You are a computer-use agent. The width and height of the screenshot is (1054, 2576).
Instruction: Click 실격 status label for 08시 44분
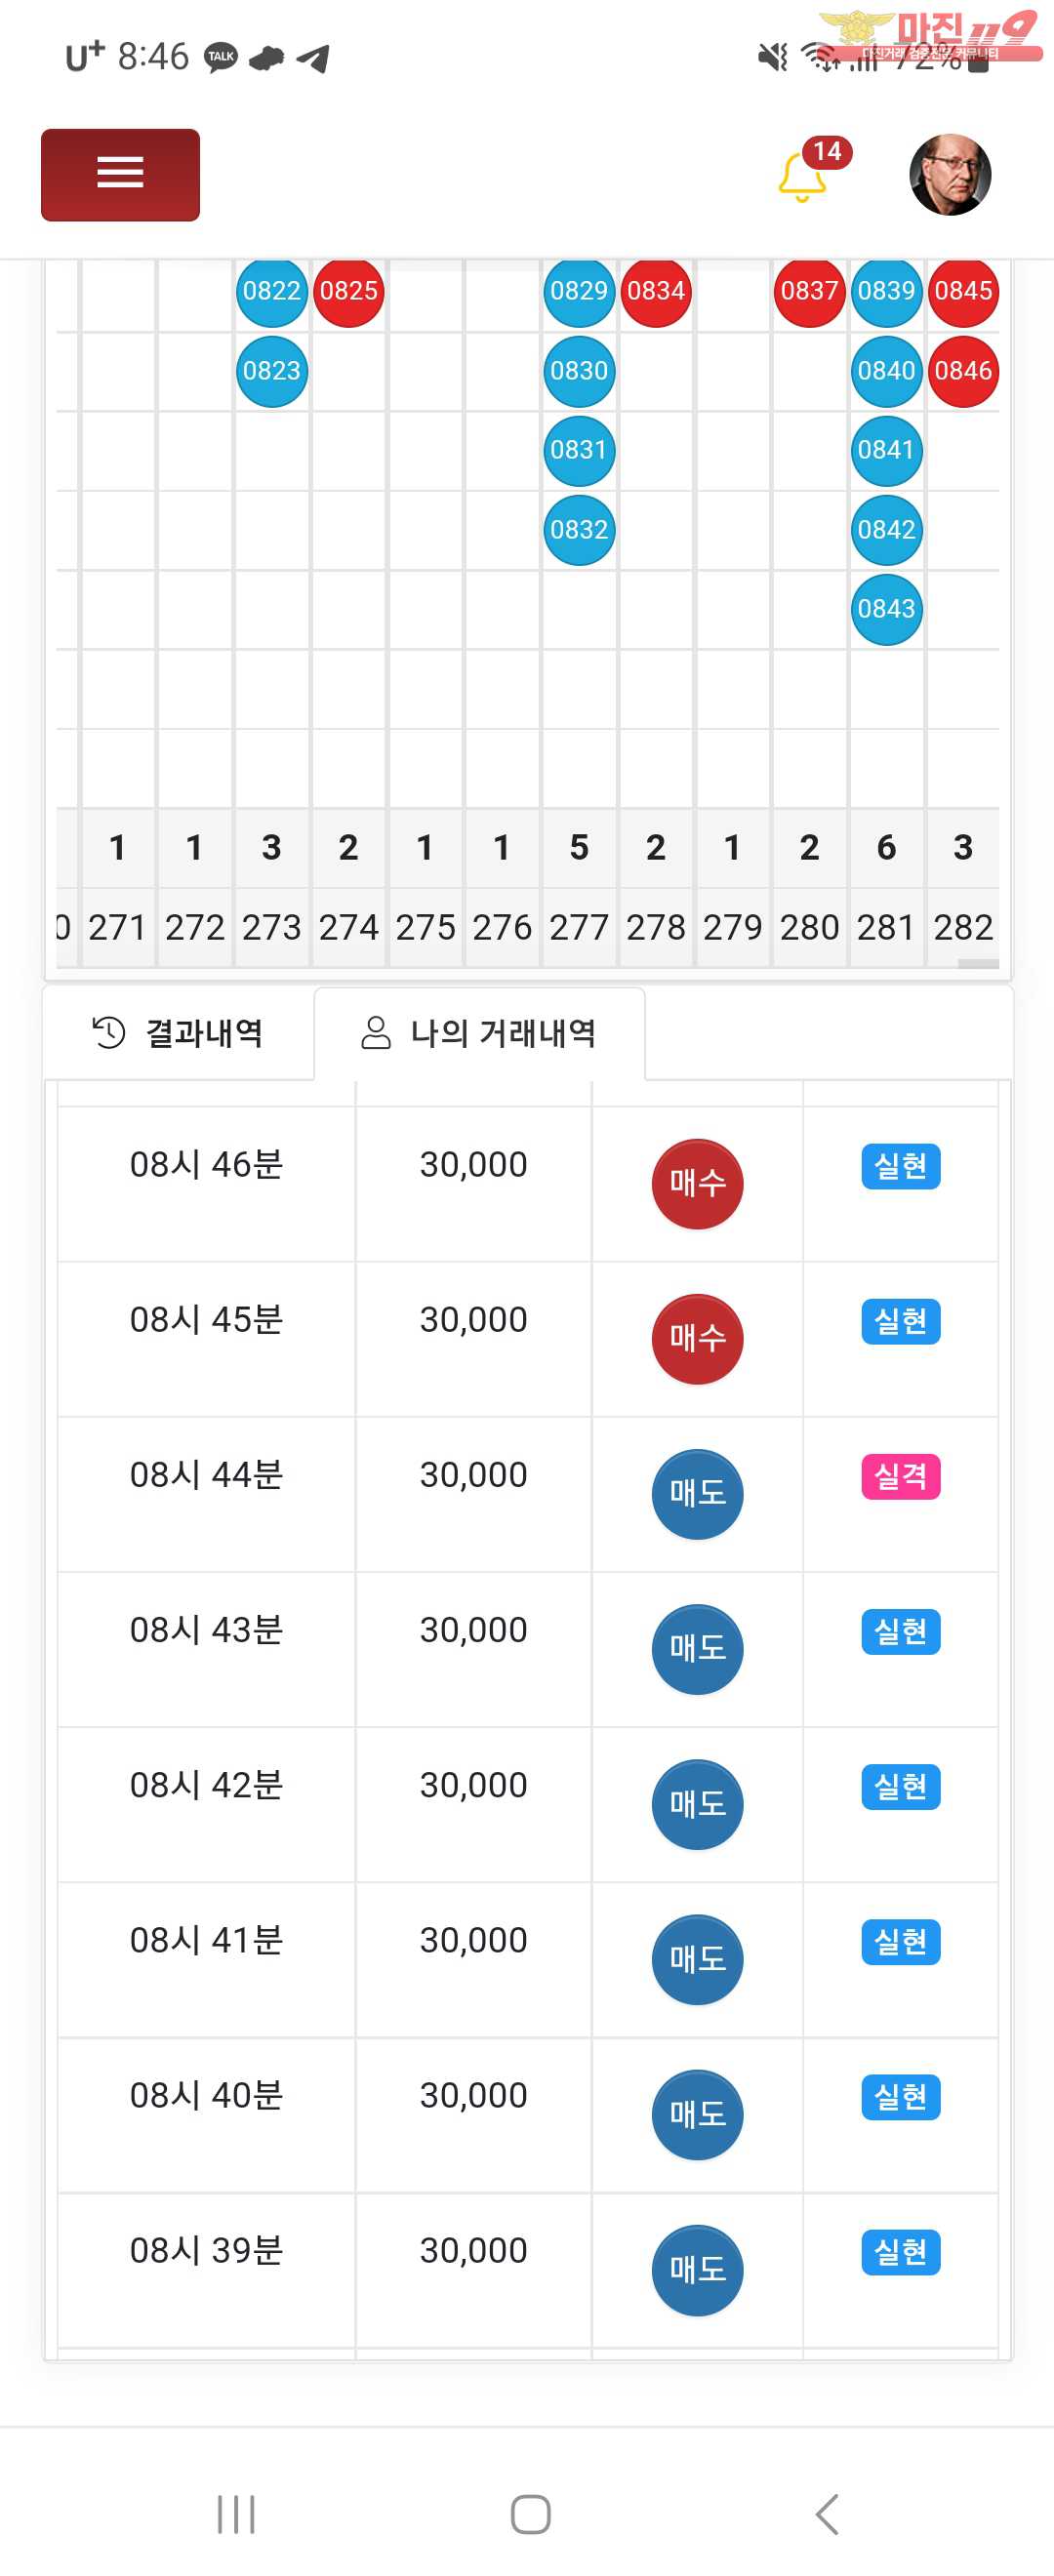[900, 1476]
